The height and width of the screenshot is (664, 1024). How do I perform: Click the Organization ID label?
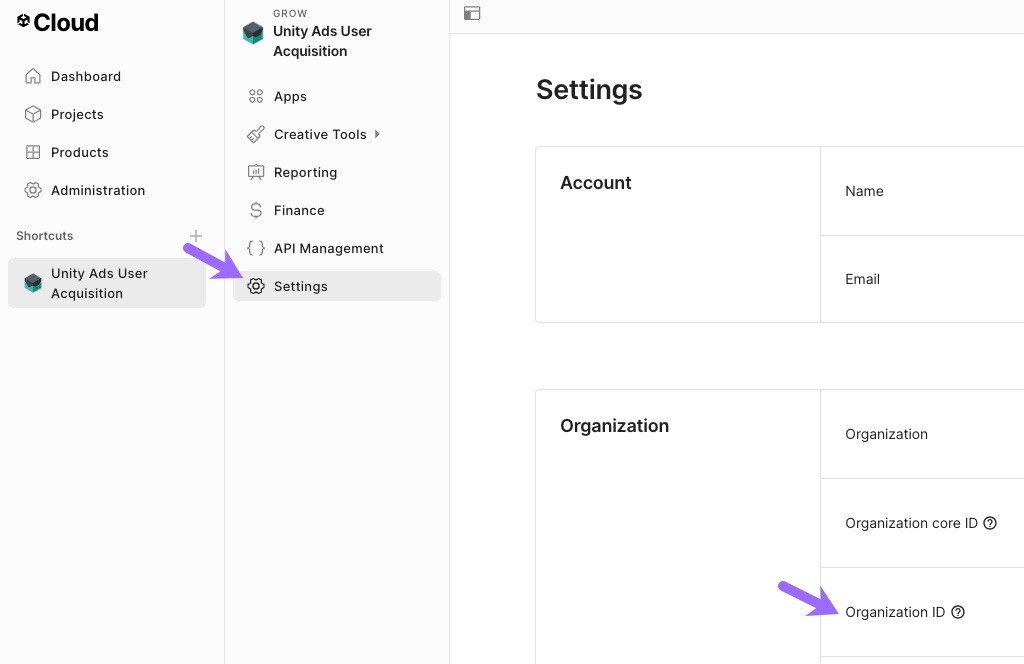pos(895,612)
